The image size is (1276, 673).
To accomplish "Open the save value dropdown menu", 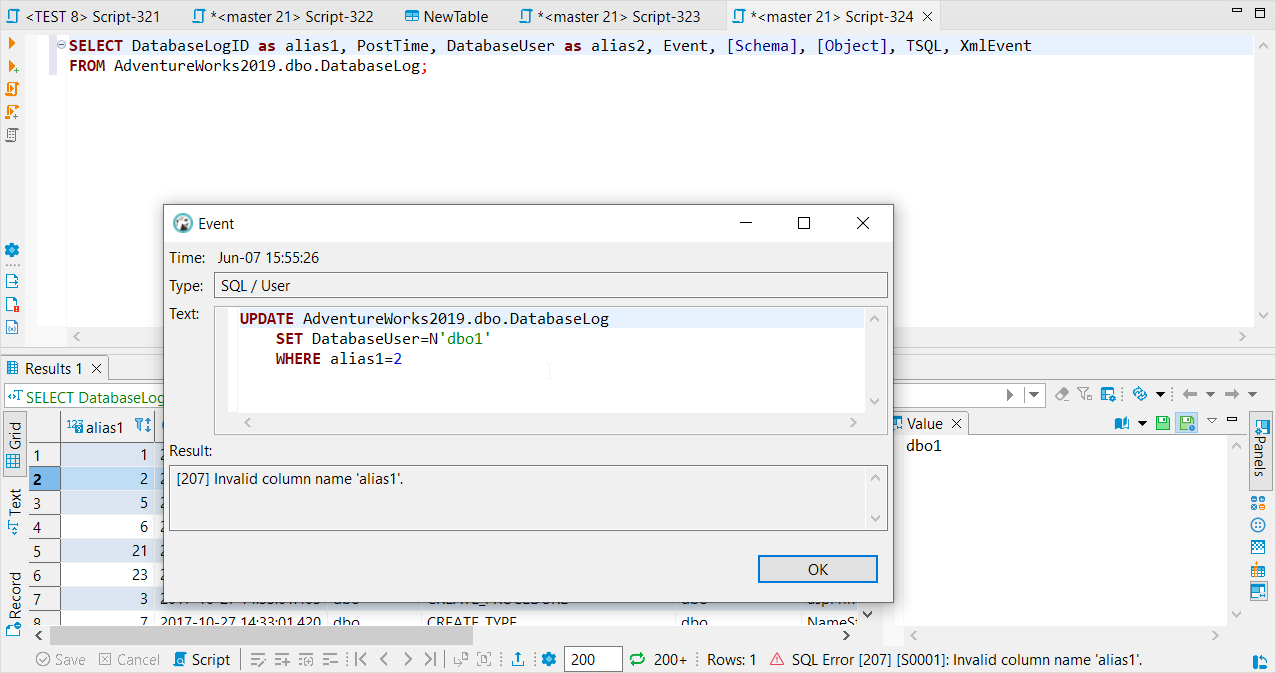I will tap(1143, 422).
